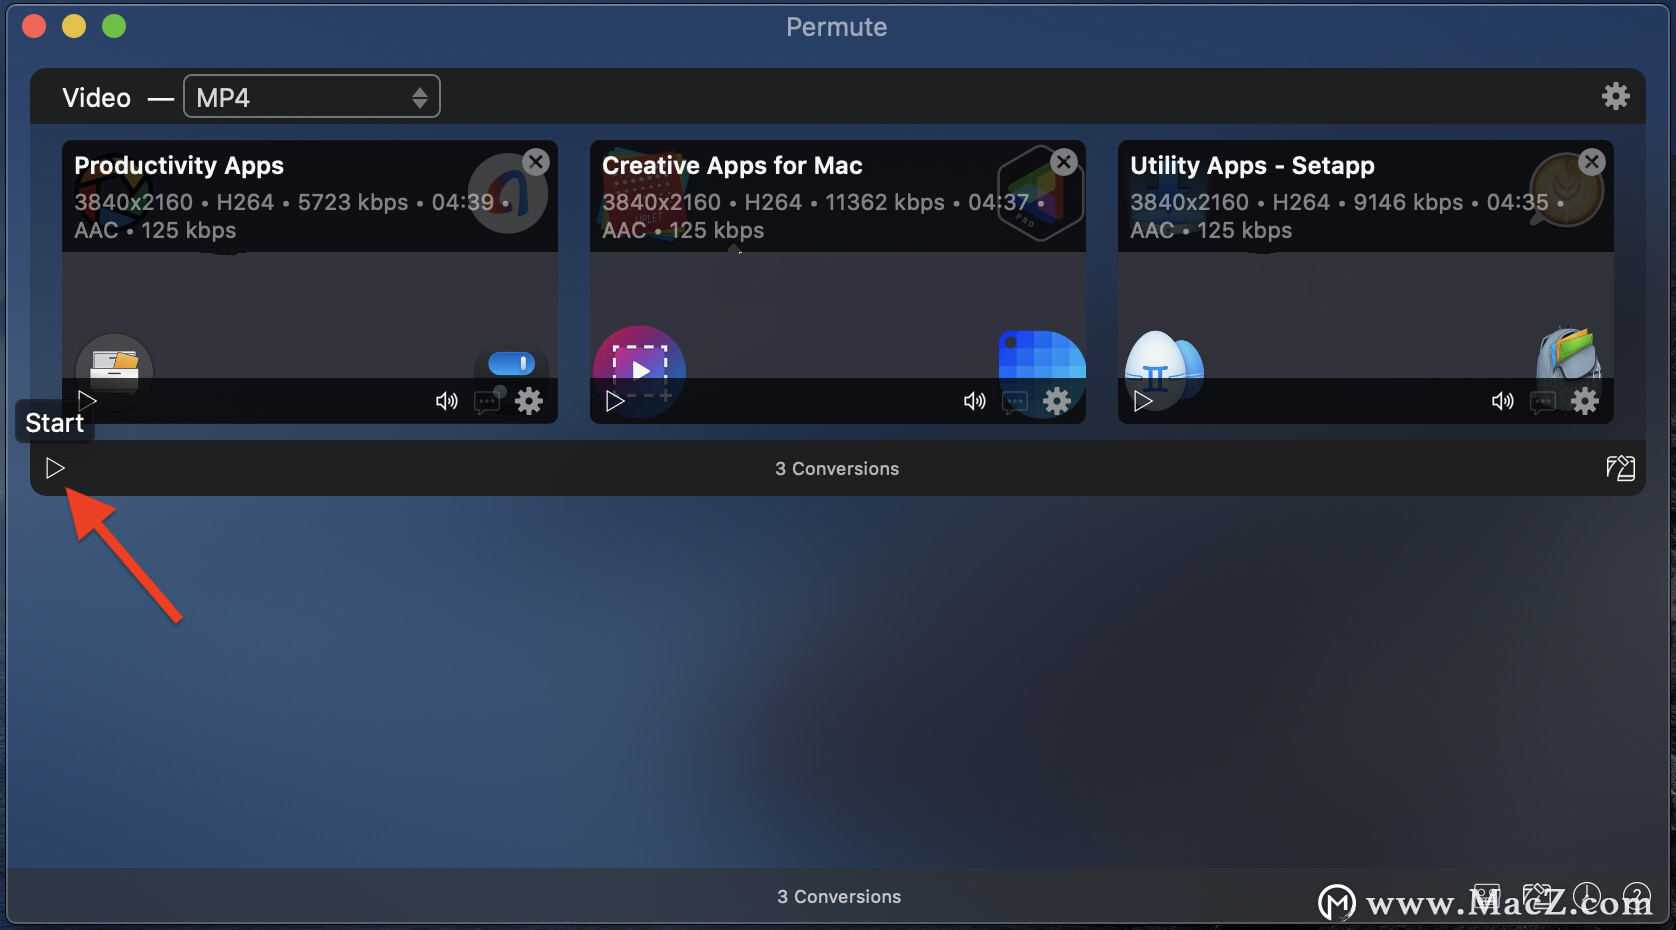The width and height of the screenshot is (1676, 930).
Task: Open help via question mark icon
Action: tap(1636, 896)
